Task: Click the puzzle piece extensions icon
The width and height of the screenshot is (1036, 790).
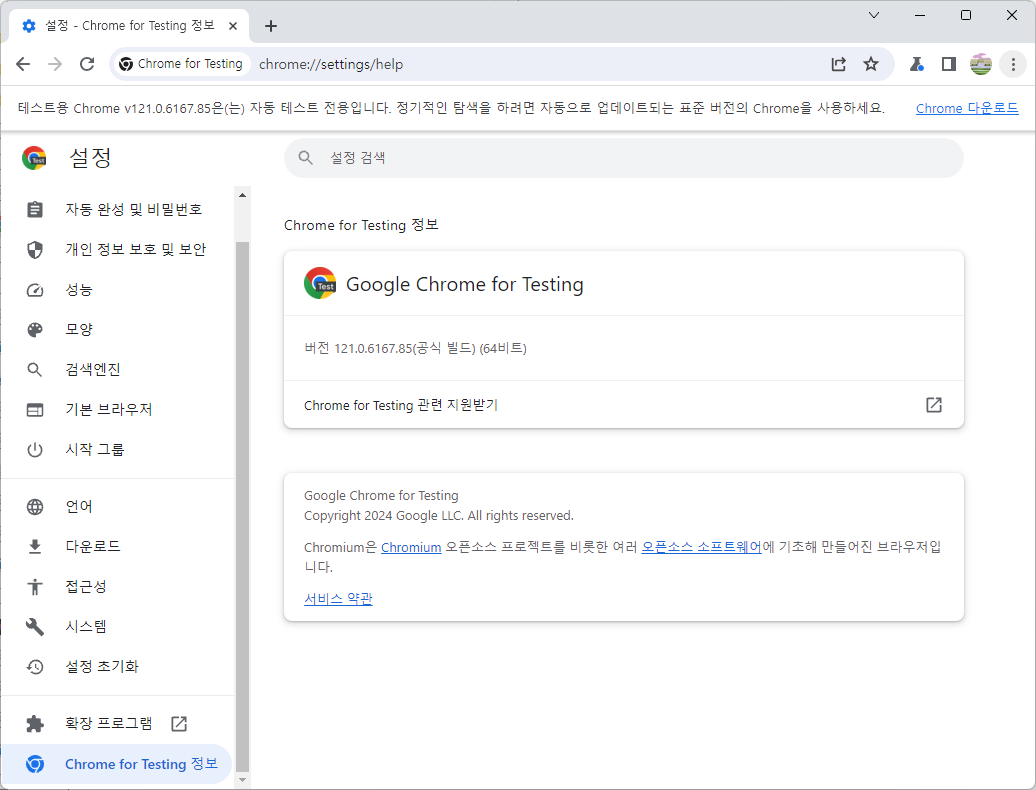Action: click(x=35, y=724)
